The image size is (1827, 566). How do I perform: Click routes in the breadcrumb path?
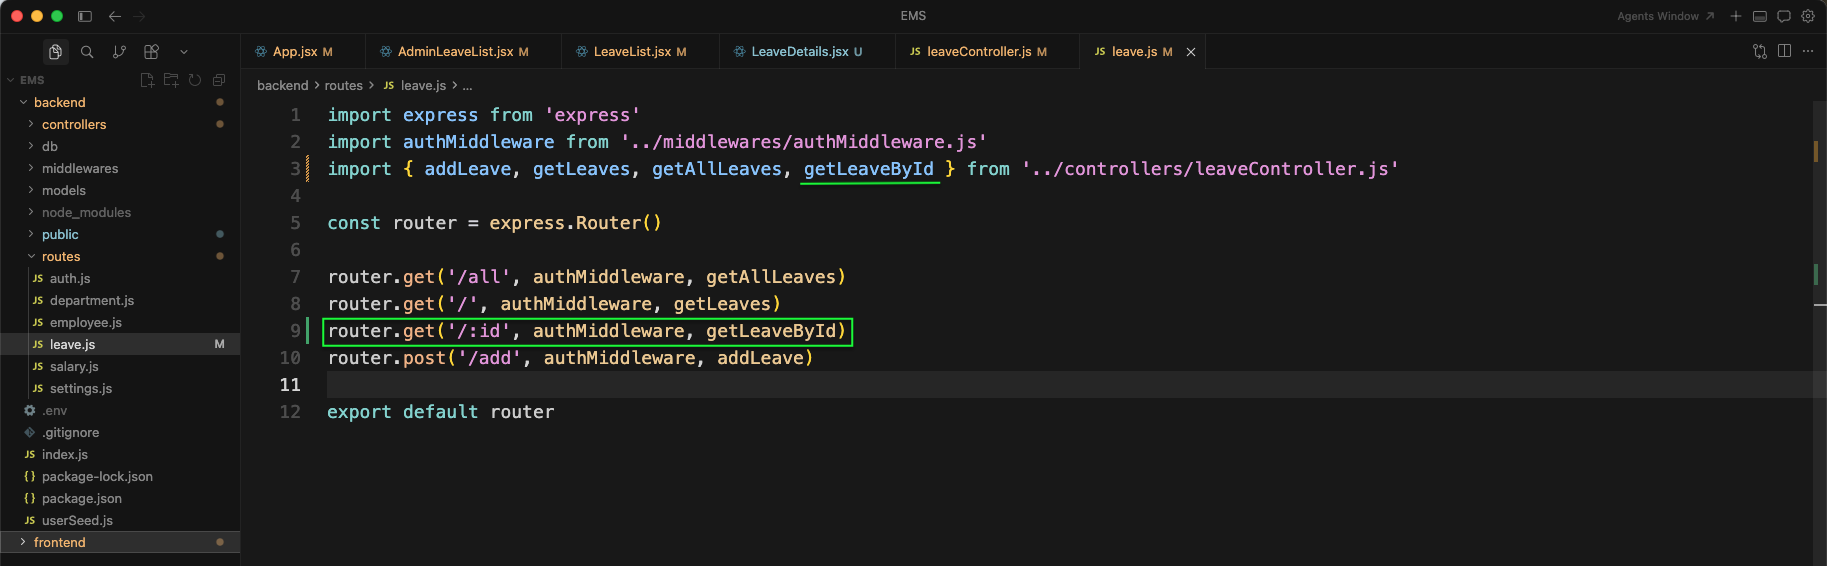coord(344,86)
